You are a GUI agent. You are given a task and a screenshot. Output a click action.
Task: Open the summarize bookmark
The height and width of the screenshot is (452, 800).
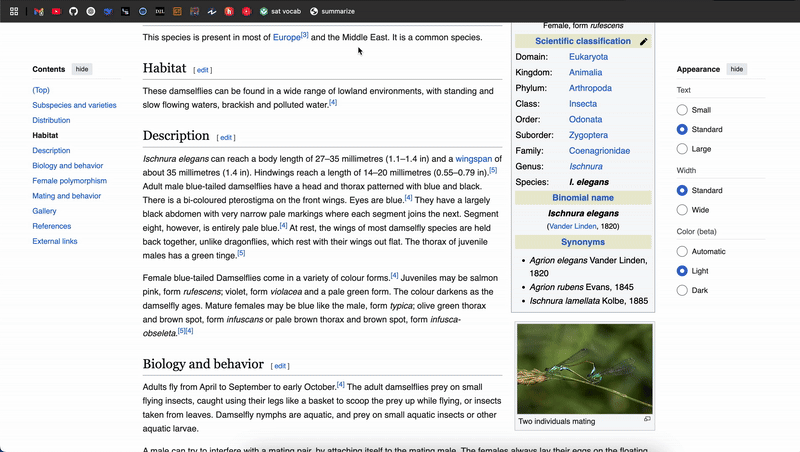(332, 11)
